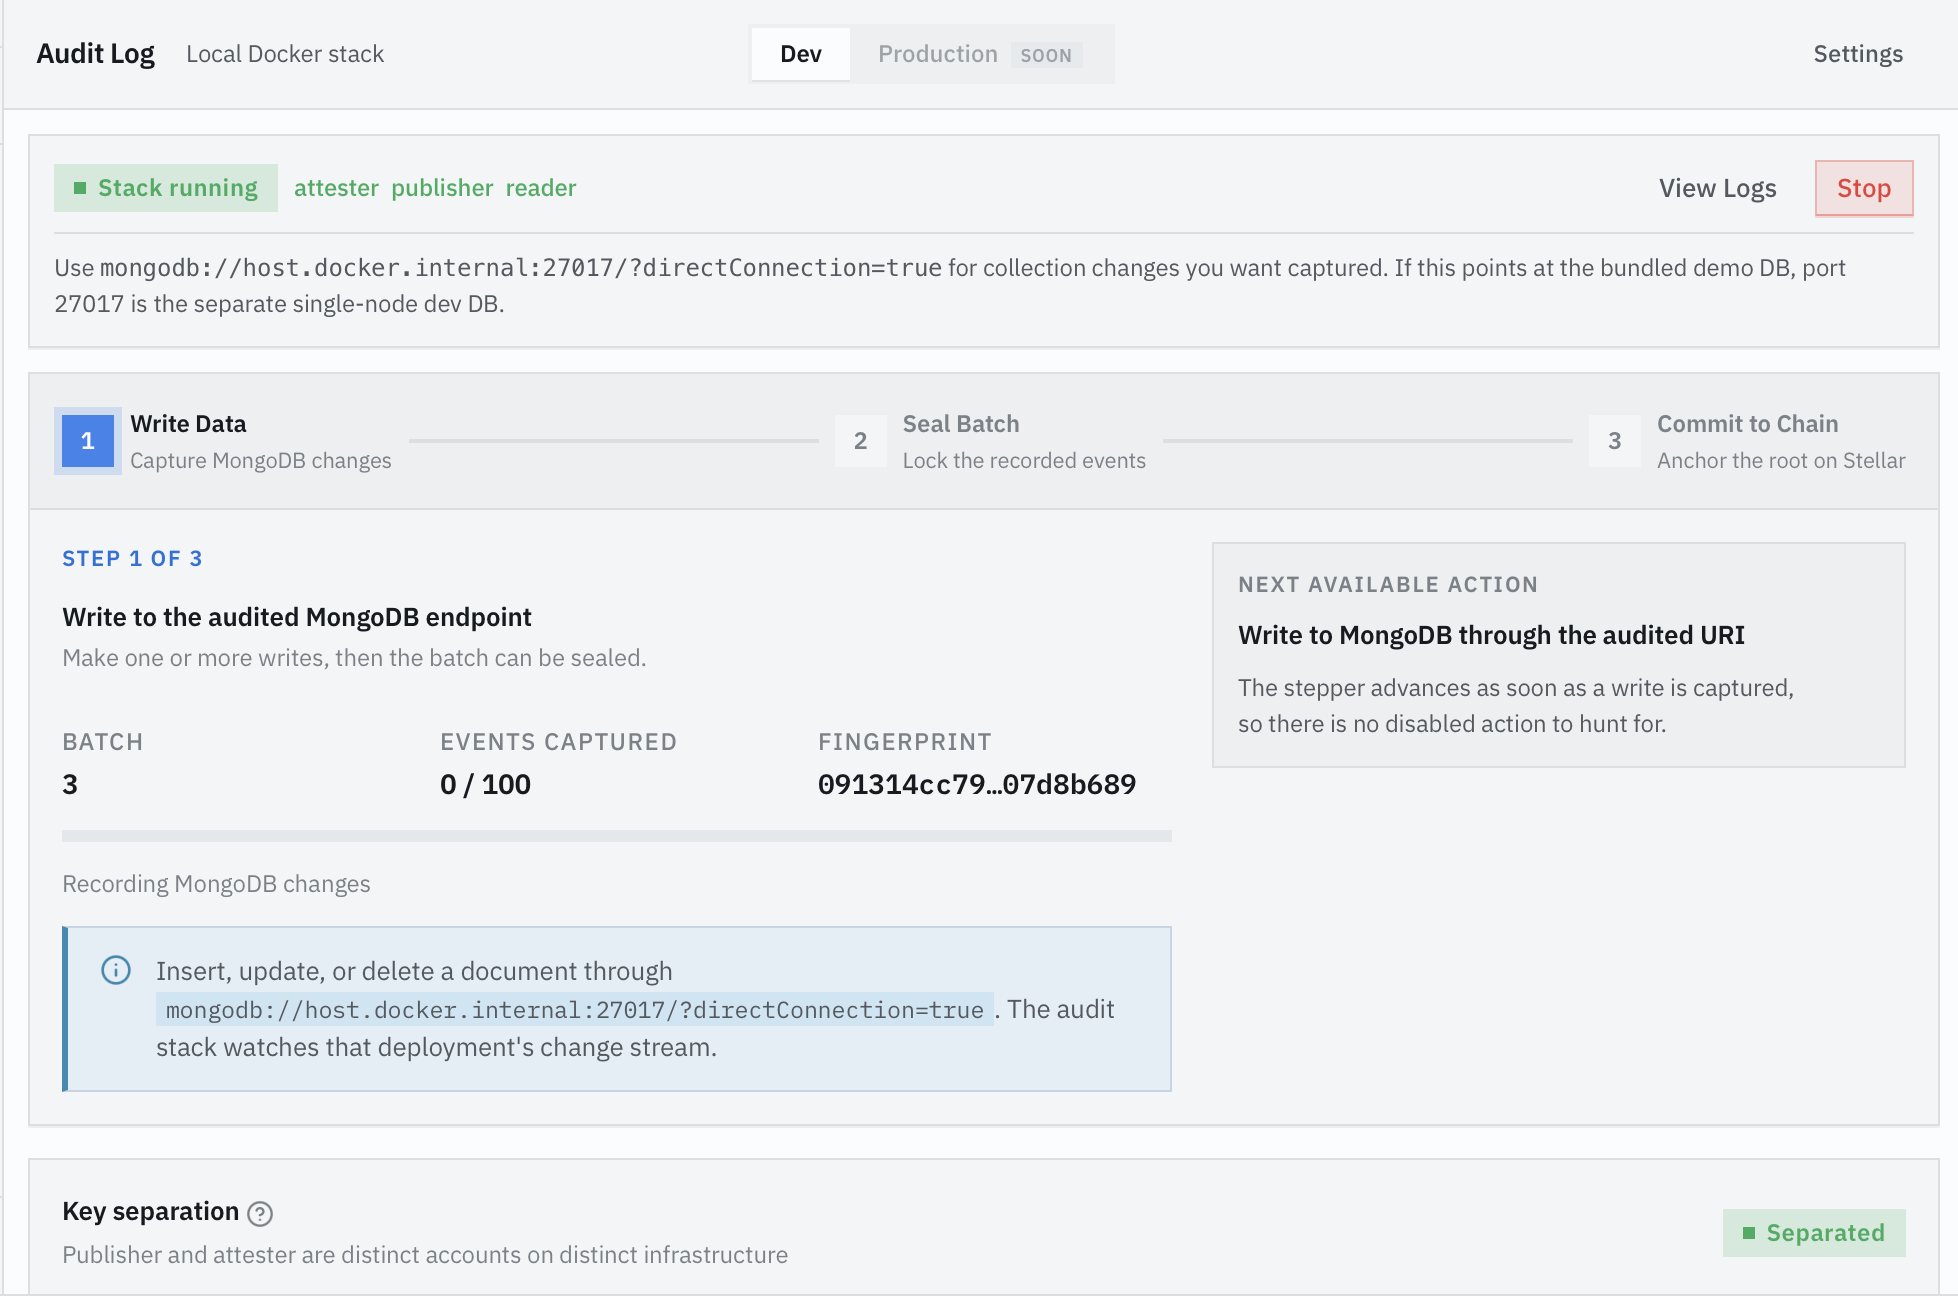Click the SOON badge
Viewport: 1958px width, 1296px height.
(x=1046, y=55)
